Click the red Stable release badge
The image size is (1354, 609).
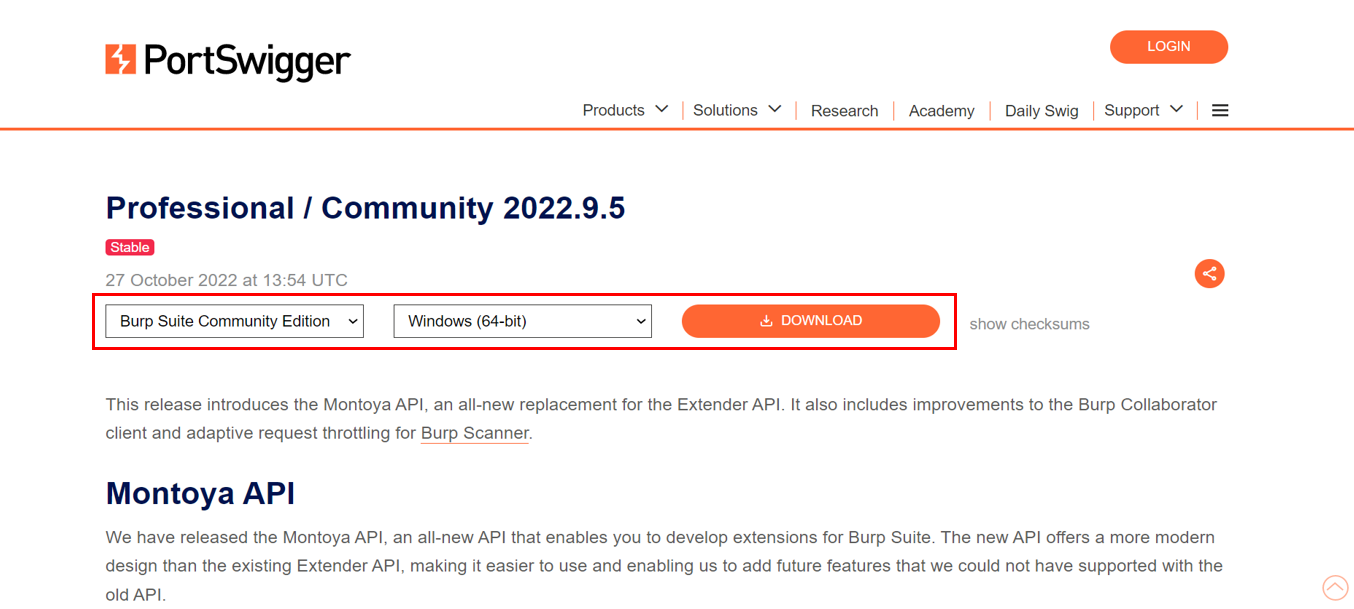tap(130, 247)
